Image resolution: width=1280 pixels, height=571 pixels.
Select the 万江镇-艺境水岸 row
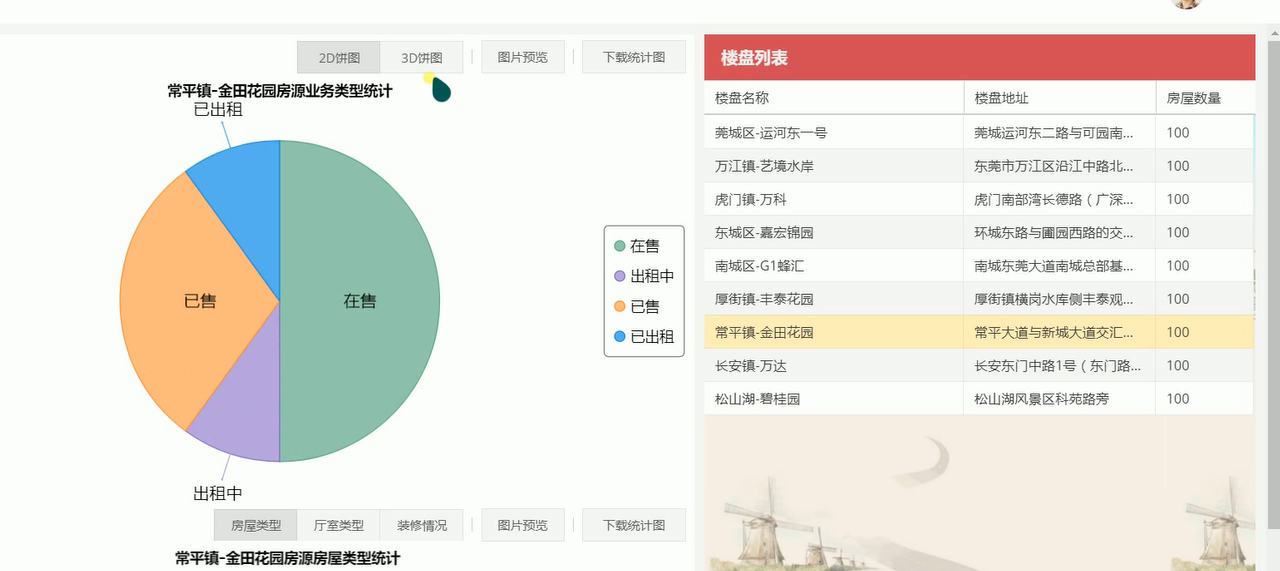coord(979,166)
